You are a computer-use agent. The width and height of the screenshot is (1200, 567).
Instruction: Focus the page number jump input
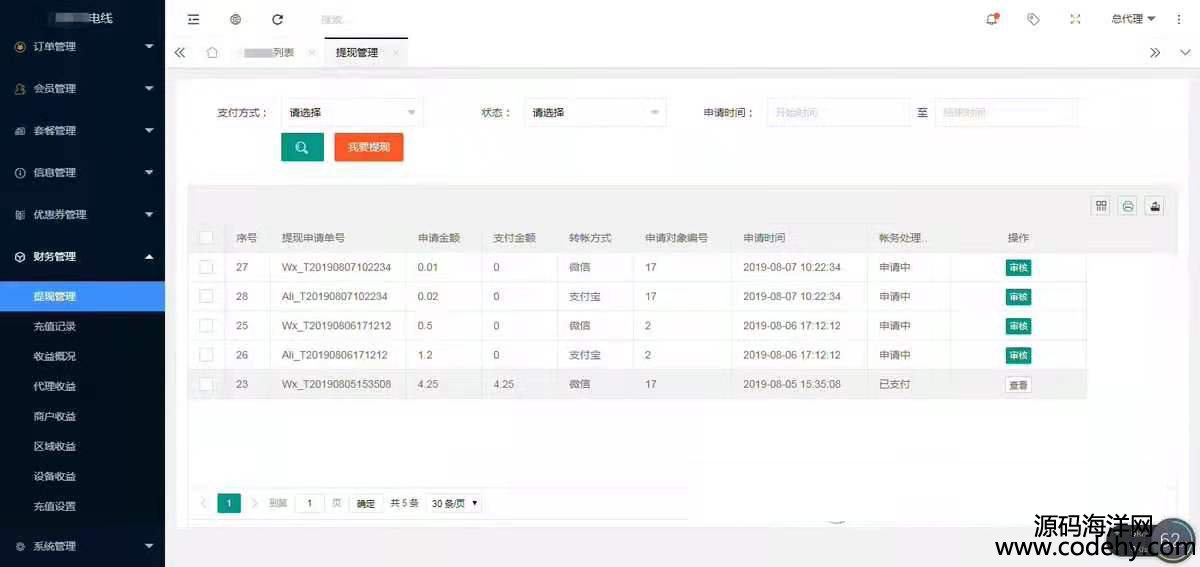coord(309,503)
